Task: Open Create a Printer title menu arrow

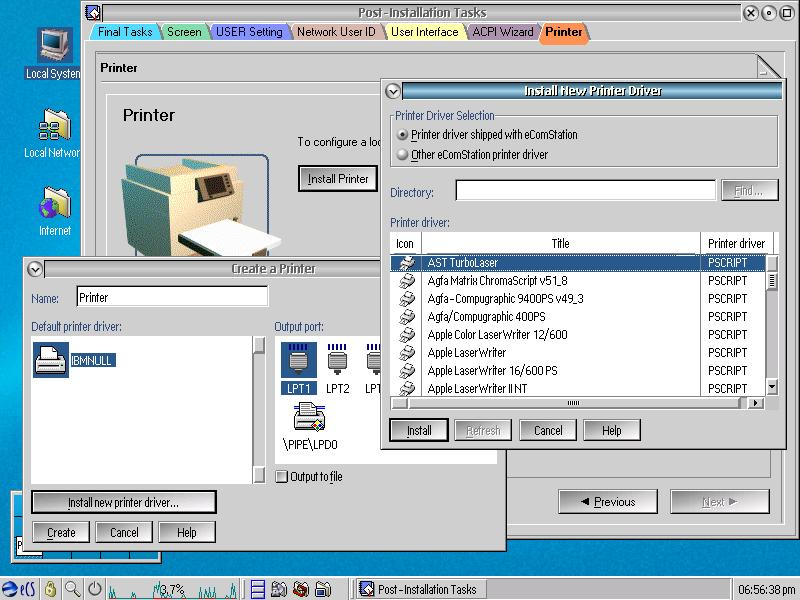Action: point(35,269)
